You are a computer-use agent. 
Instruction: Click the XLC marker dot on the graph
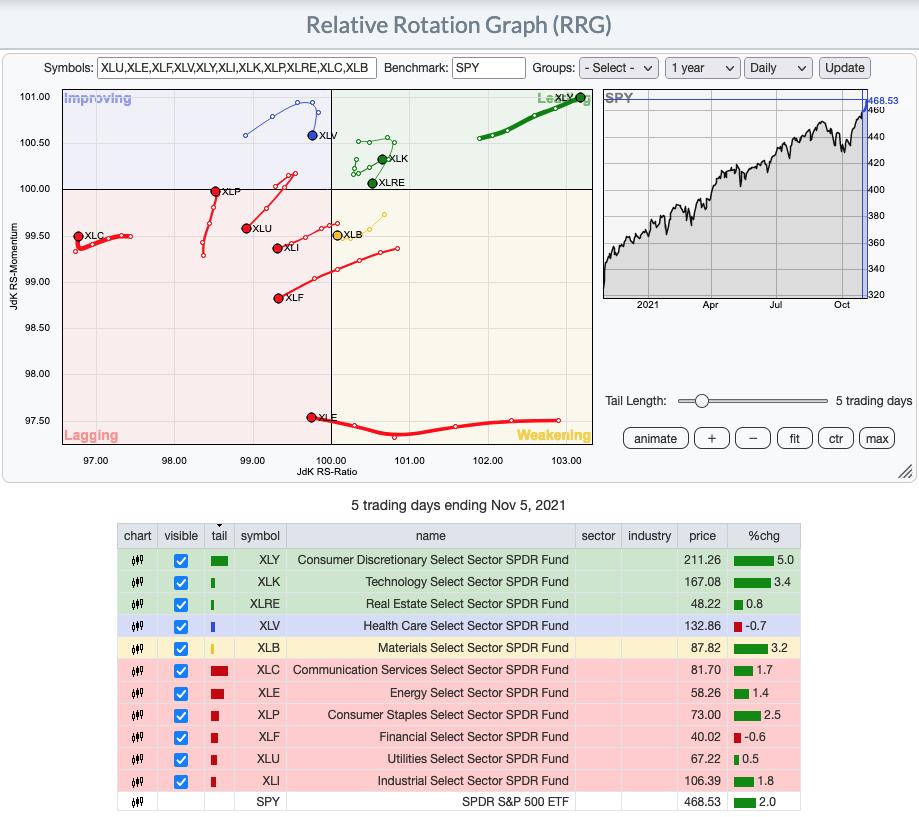[x=78, y=236]
